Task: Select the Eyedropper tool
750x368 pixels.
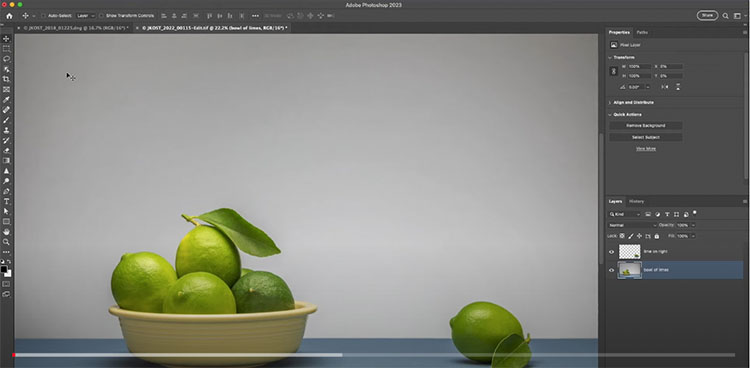Action: click(x=6, y=100)
